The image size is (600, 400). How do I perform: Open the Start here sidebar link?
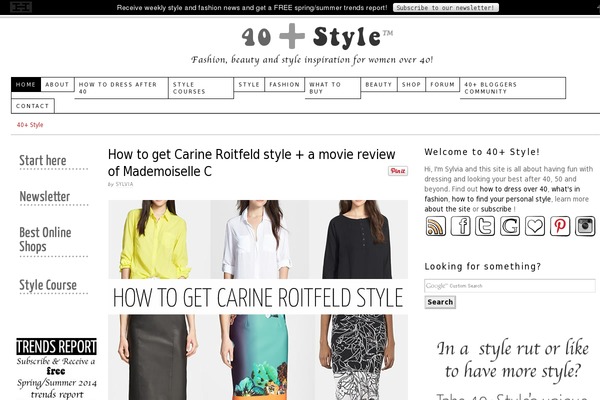[x=43, y=160]
